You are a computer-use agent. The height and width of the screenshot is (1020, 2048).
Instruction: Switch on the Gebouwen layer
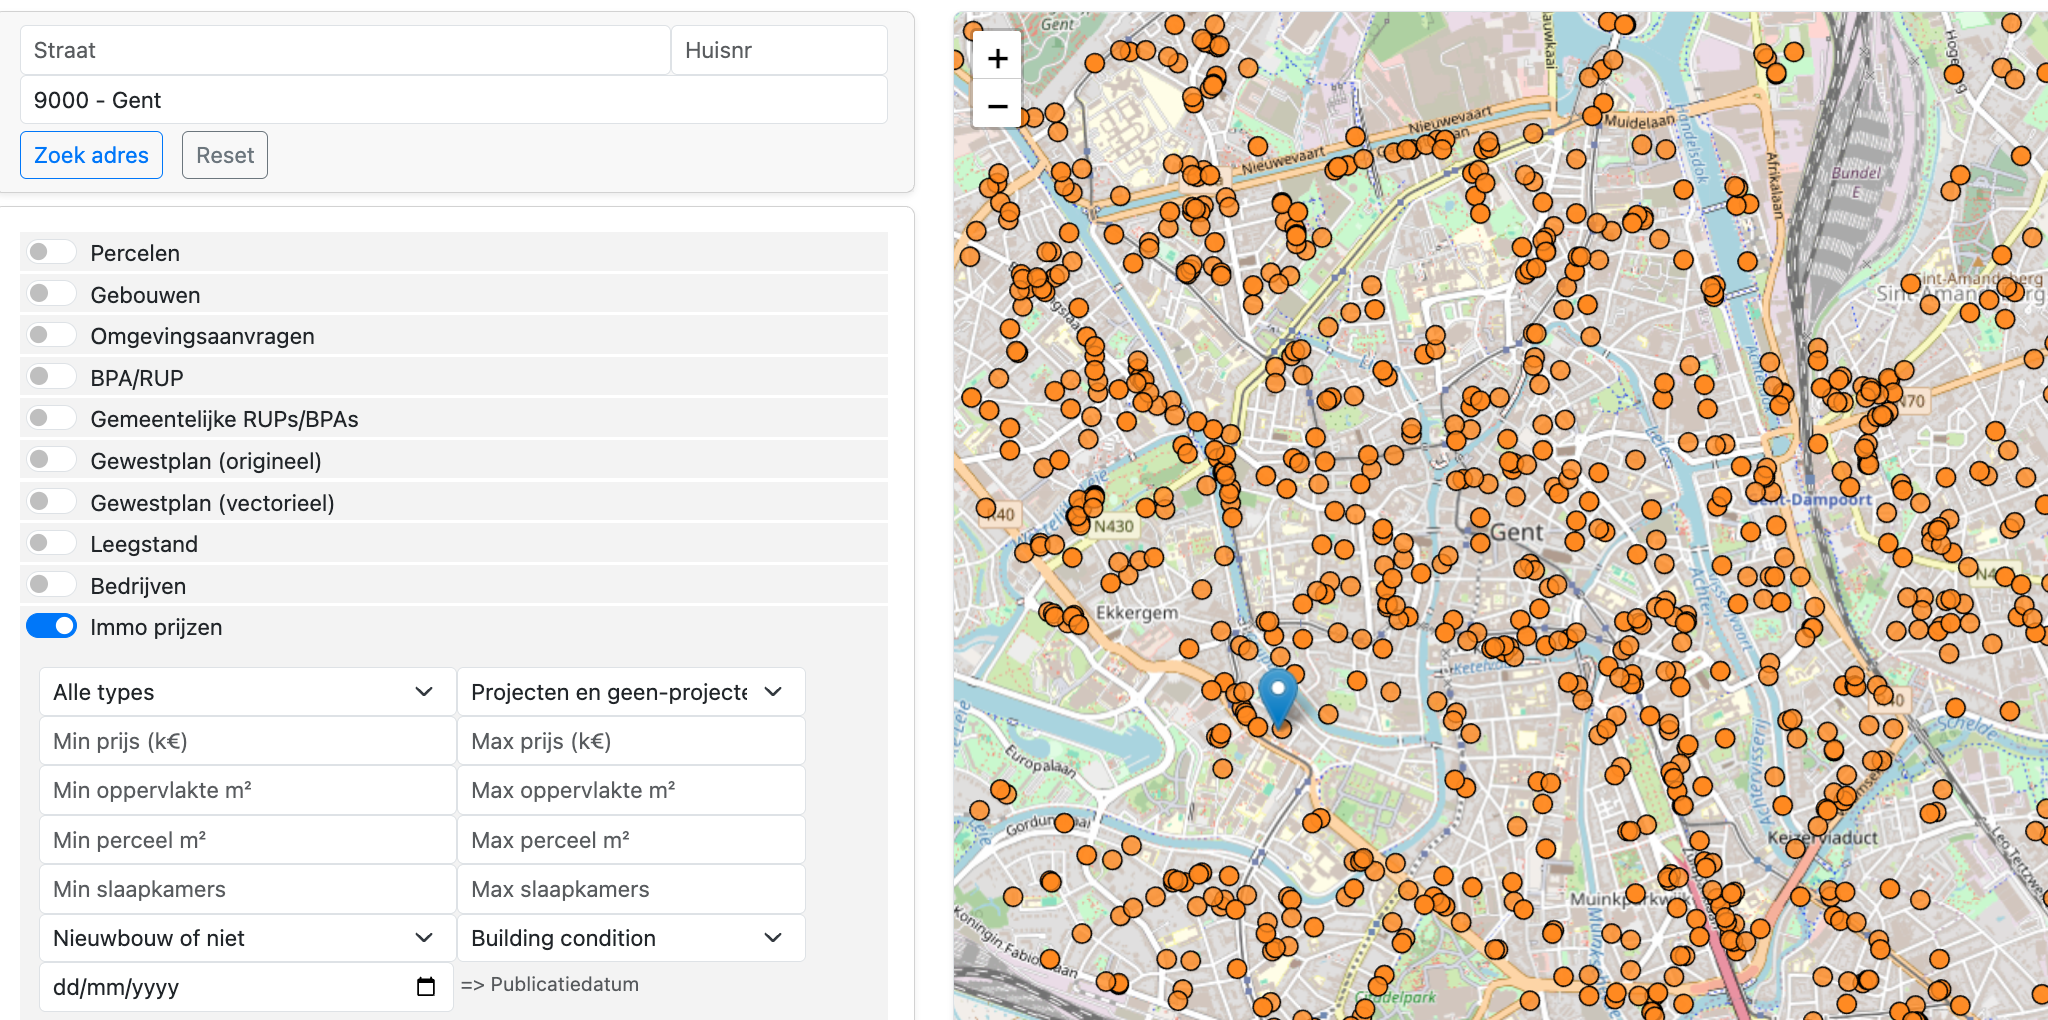(x=52, y=294)
